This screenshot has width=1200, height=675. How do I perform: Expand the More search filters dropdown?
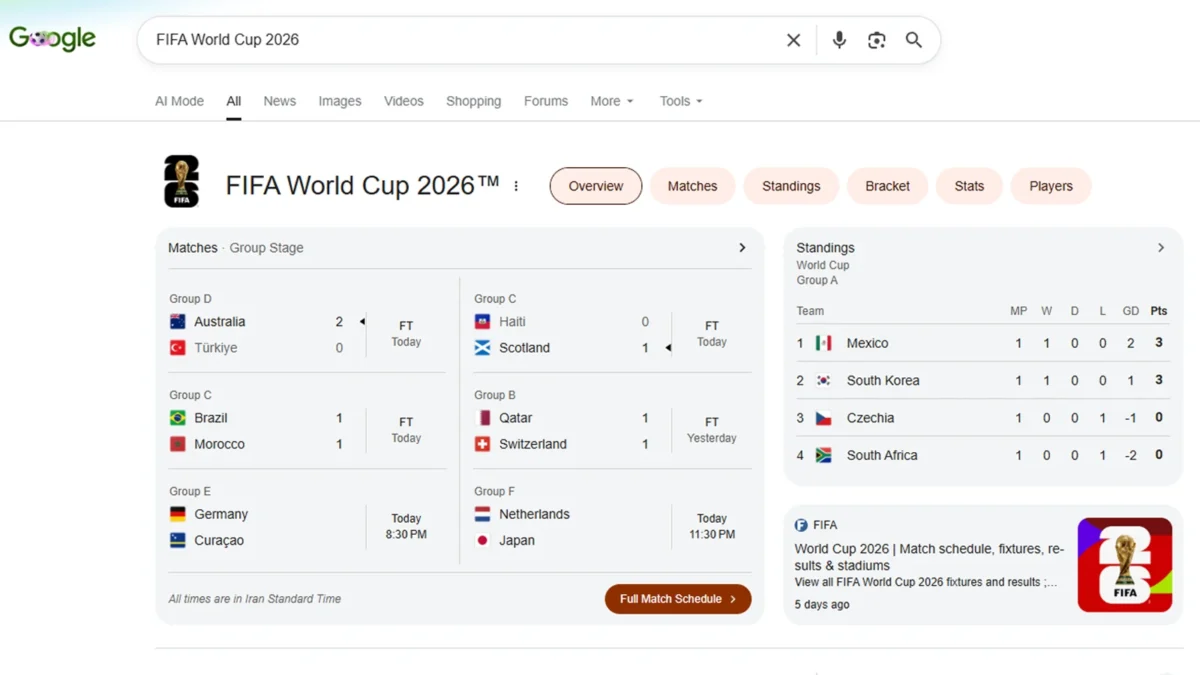[611, 101]
